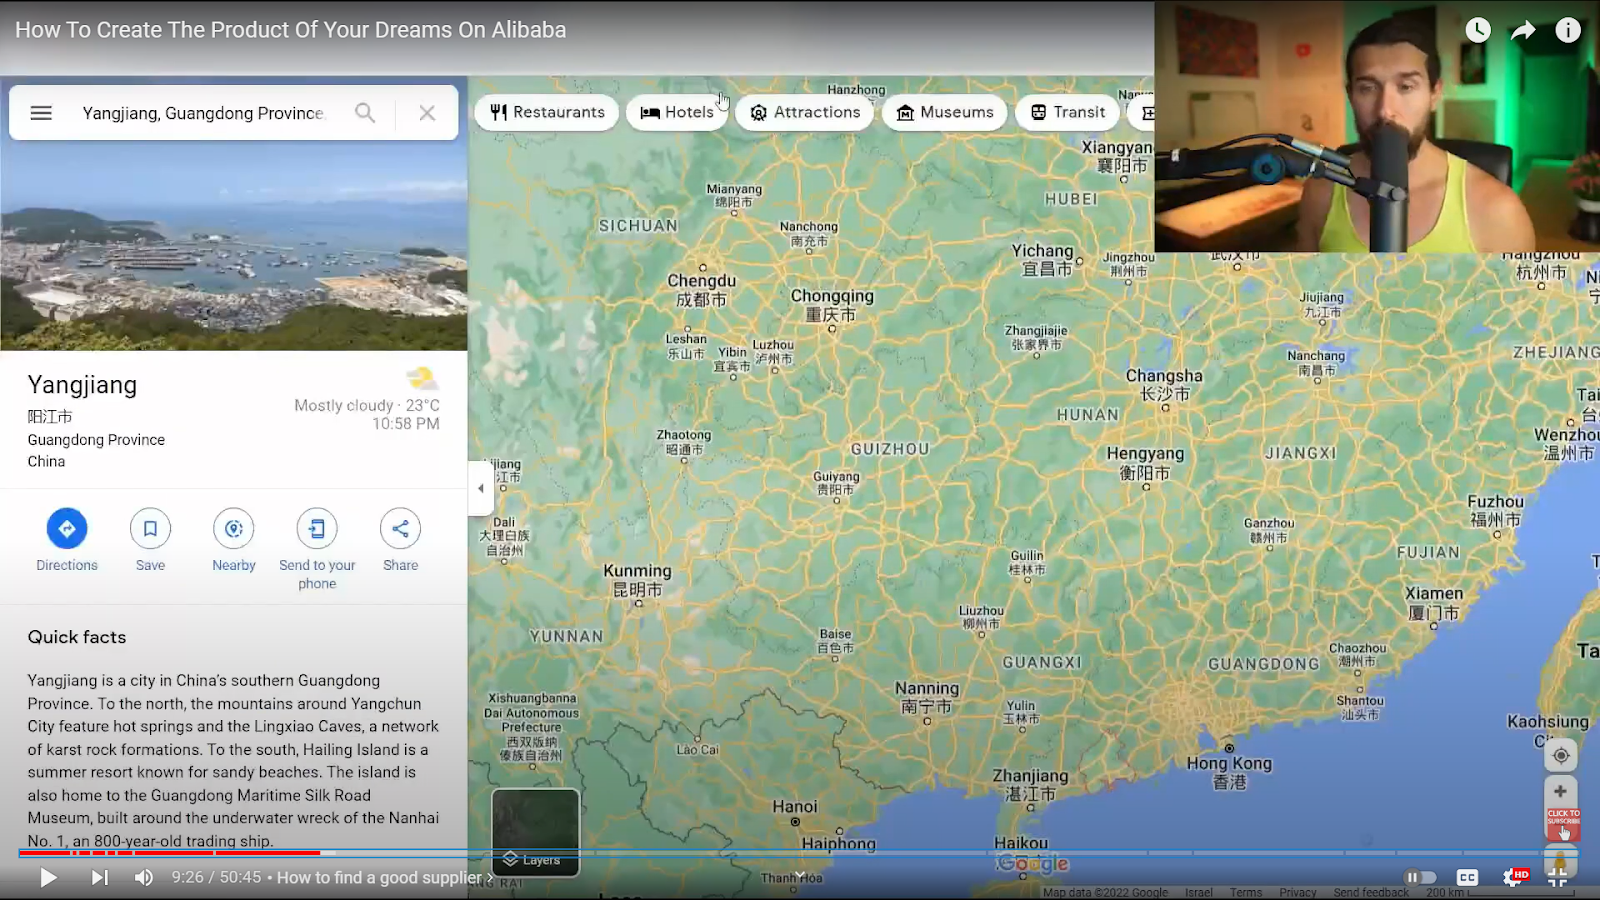
Task: Filter map by Hotels
Action: 677,112
